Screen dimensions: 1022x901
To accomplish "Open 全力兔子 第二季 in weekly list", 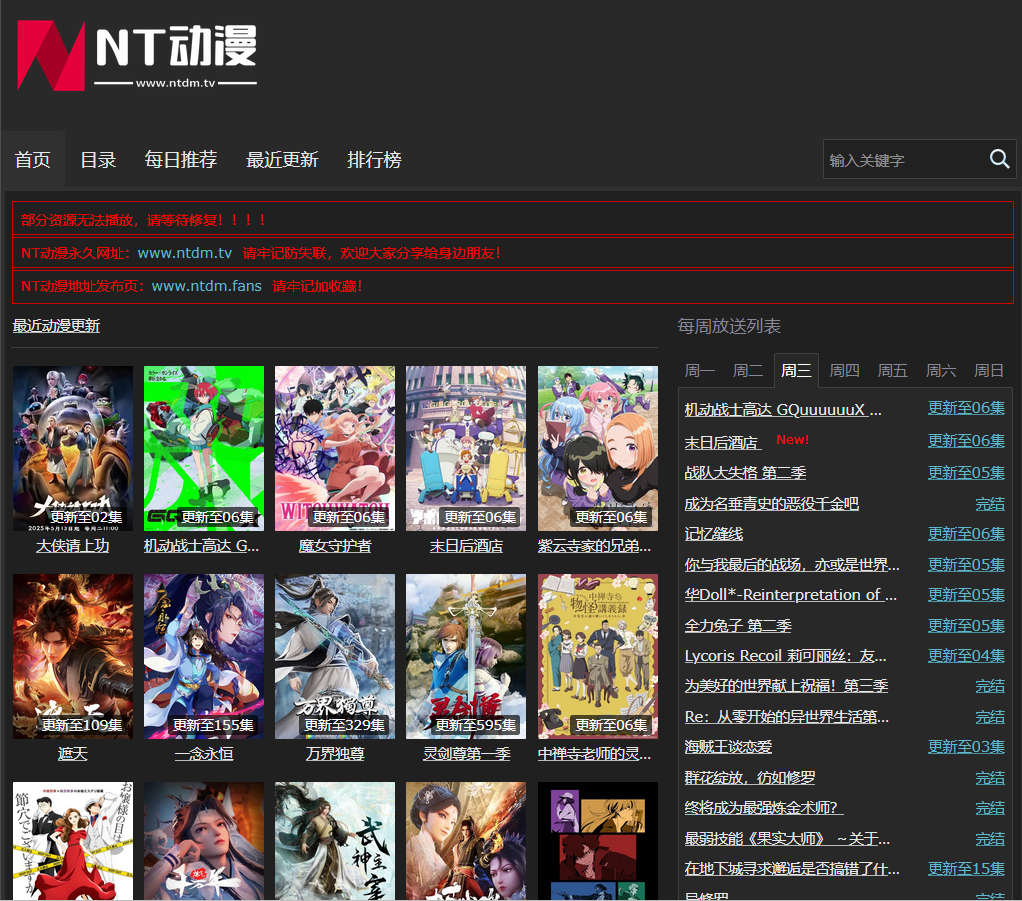I will [x=738, y=625].
